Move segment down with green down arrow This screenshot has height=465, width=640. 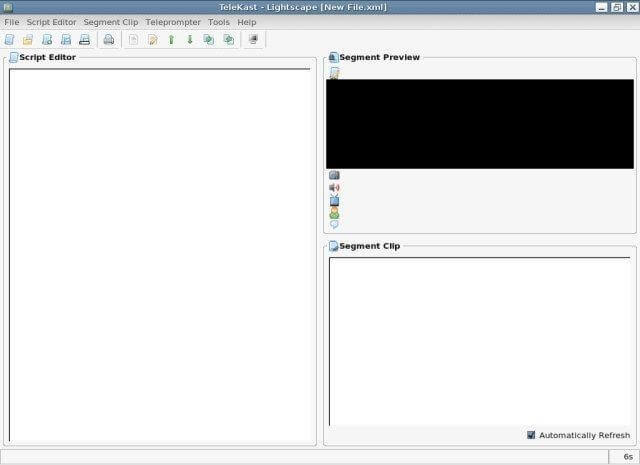tap(190, 40)
